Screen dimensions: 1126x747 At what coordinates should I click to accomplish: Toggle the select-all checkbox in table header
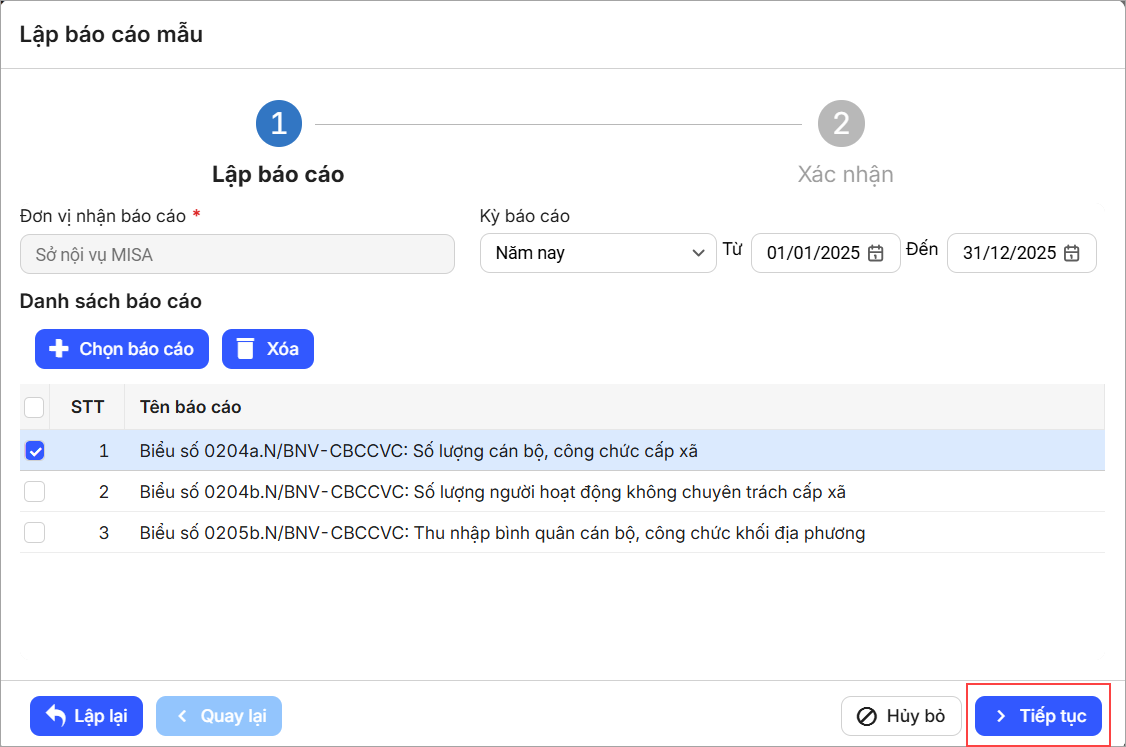[34, 407]
